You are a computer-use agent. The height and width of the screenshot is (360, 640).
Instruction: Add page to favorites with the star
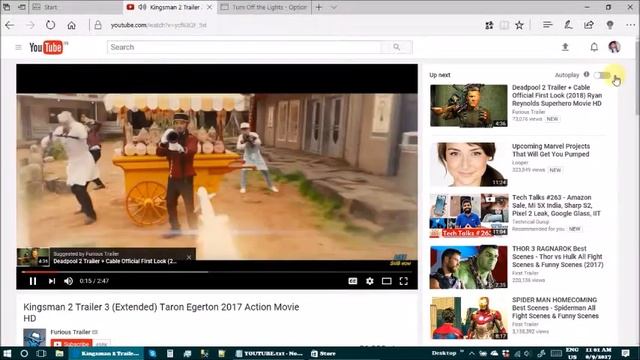click(519, 25)
